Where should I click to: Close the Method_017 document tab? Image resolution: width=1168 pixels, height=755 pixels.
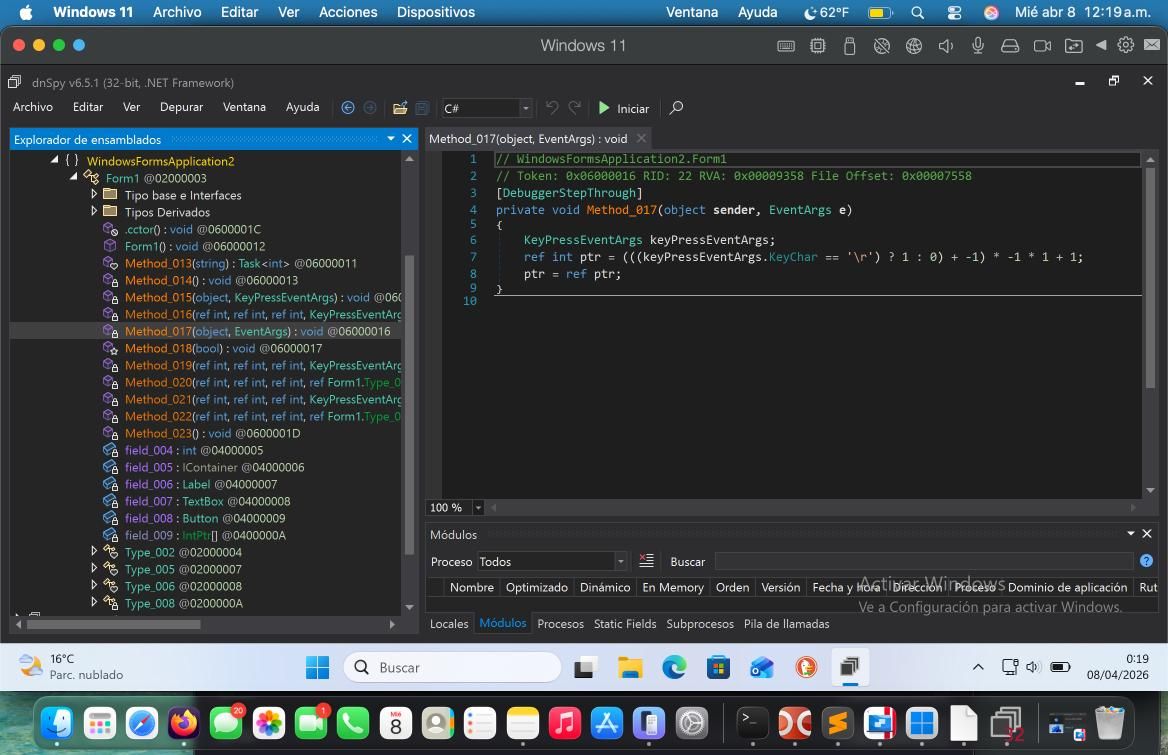(641, 139)
